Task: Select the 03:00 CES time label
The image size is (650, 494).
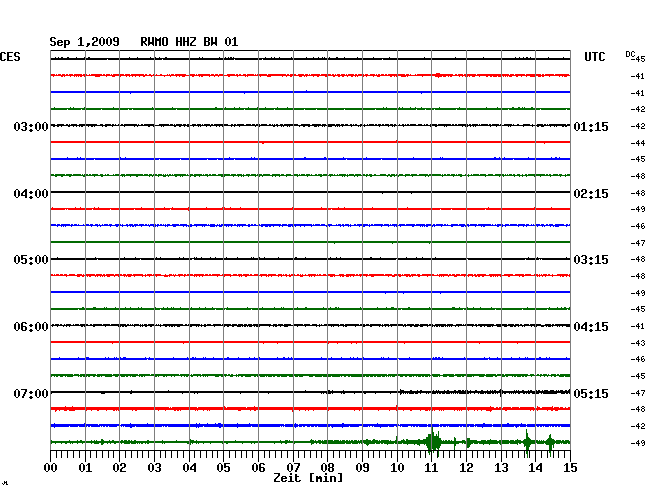Action: [31, 126]
